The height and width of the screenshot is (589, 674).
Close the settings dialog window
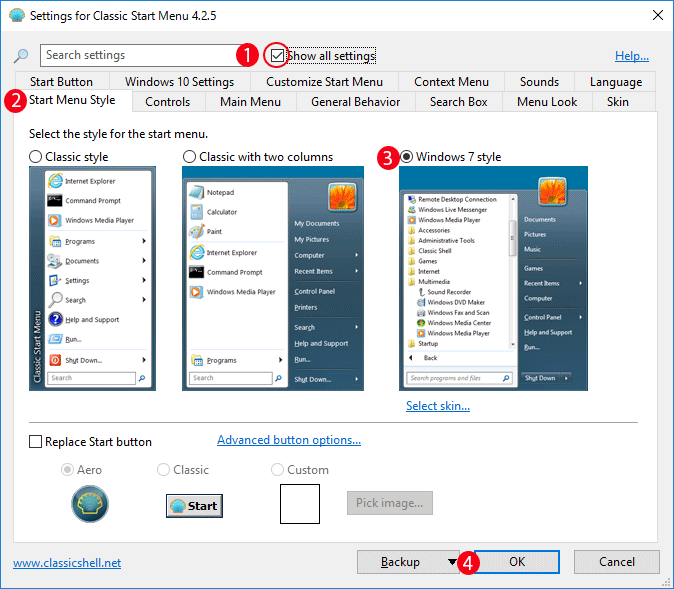click(x=658, y=15)
